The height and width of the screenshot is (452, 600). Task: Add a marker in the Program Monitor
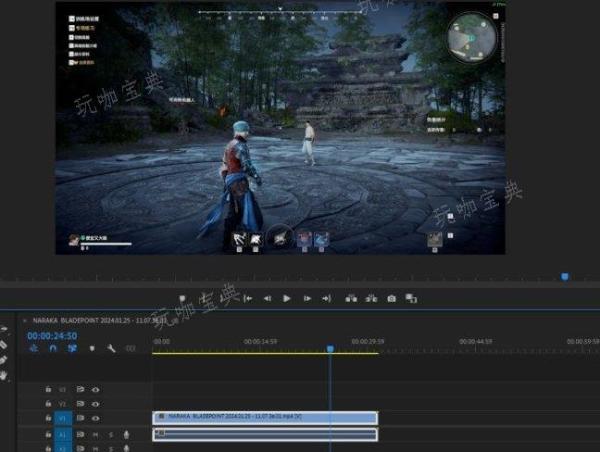182,298
